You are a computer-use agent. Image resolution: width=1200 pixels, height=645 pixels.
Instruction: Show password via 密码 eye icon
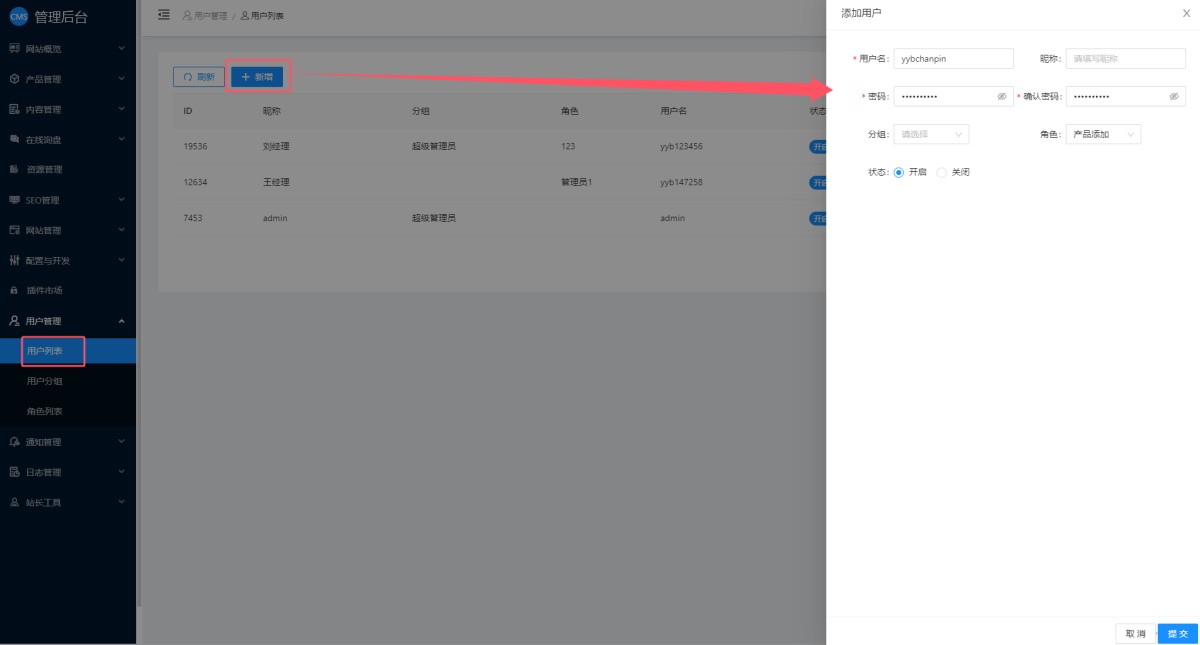pos(1002,97)
